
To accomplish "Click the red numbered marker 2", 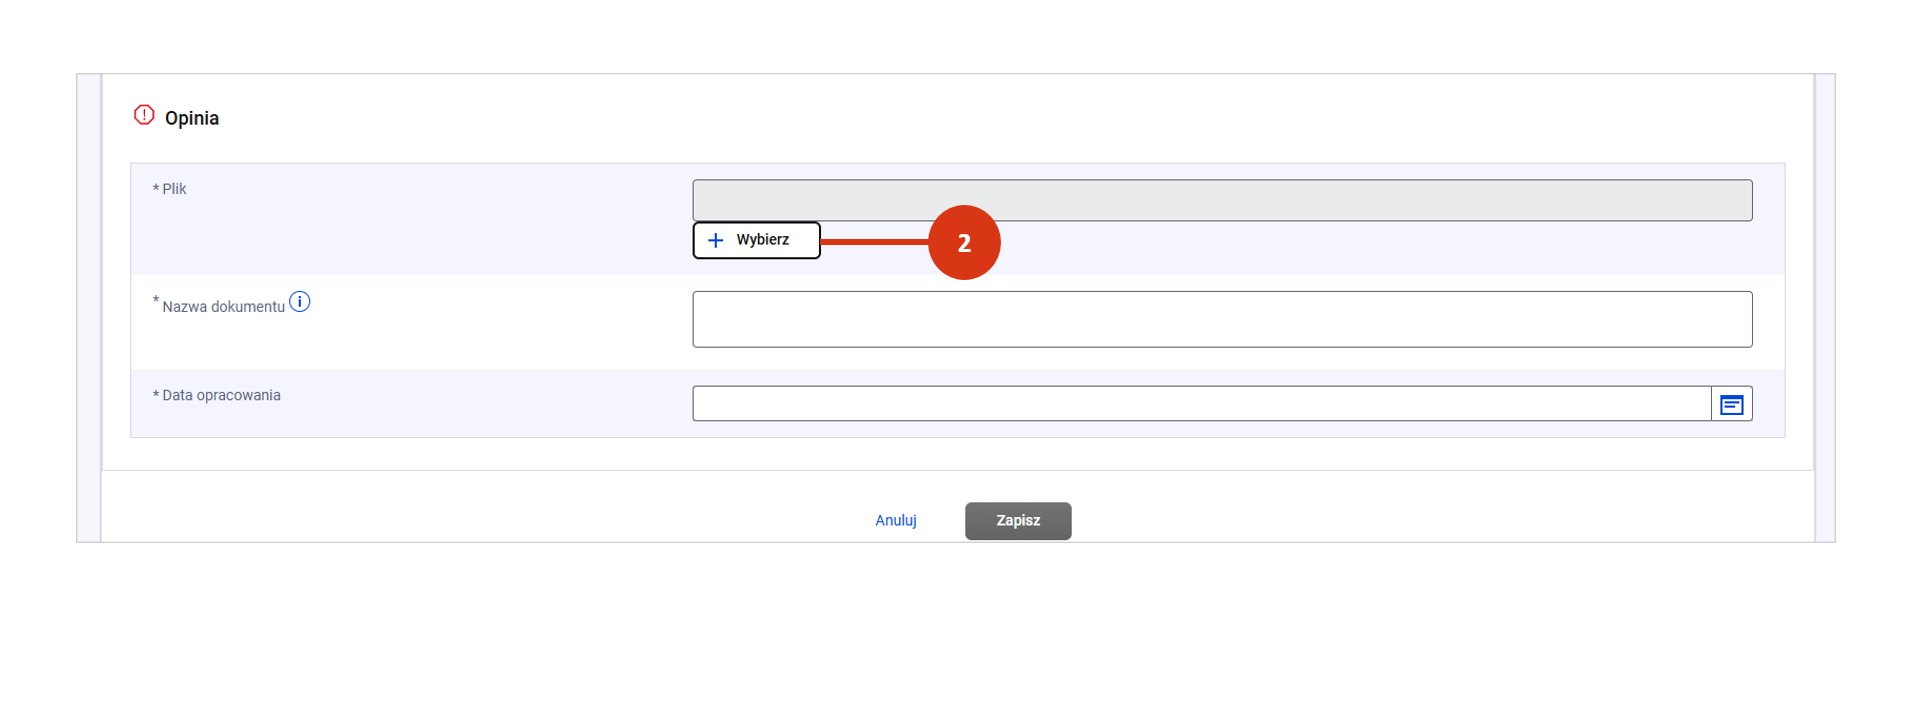I will point(963,243).
